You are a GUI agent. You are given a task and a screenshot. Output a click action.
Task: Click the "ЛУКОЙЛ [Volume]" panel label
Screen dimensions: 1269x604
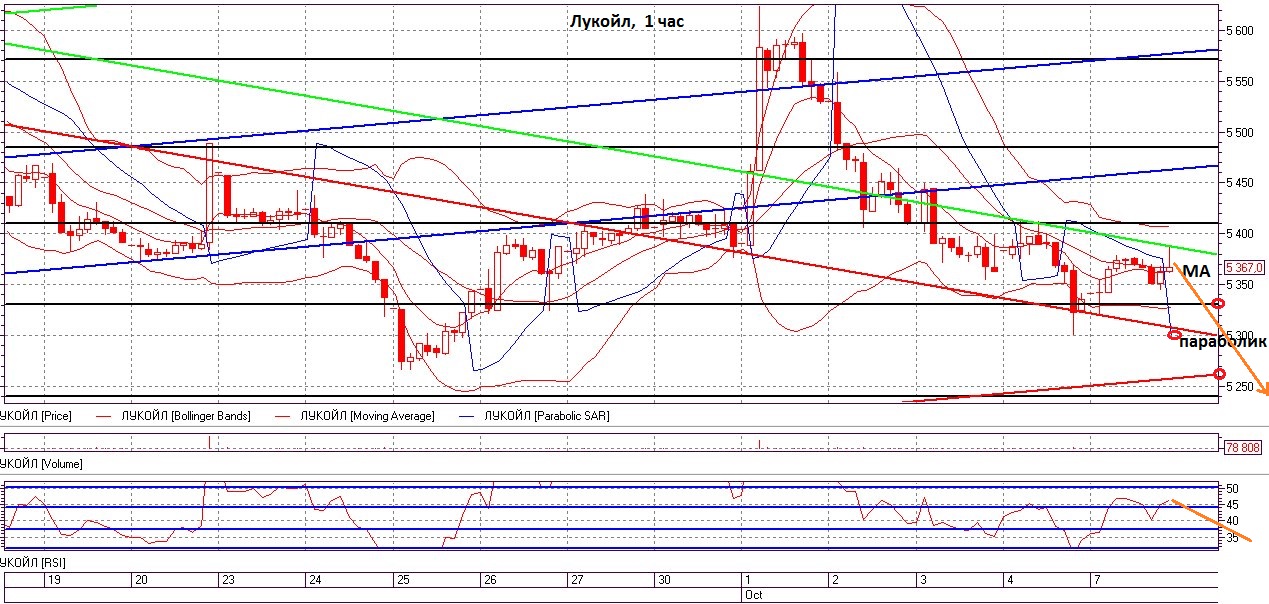(40, 464)
